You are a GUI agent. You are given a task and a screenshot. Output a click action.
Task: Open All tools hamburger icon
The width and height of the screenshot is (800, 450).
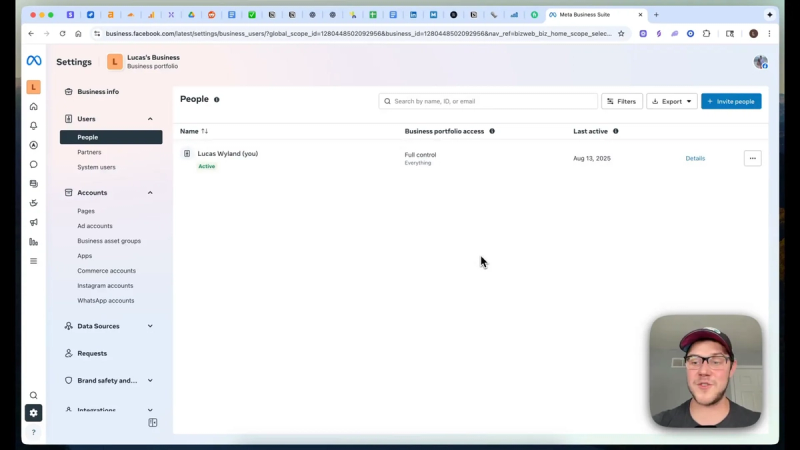click(x=34, y=261)
